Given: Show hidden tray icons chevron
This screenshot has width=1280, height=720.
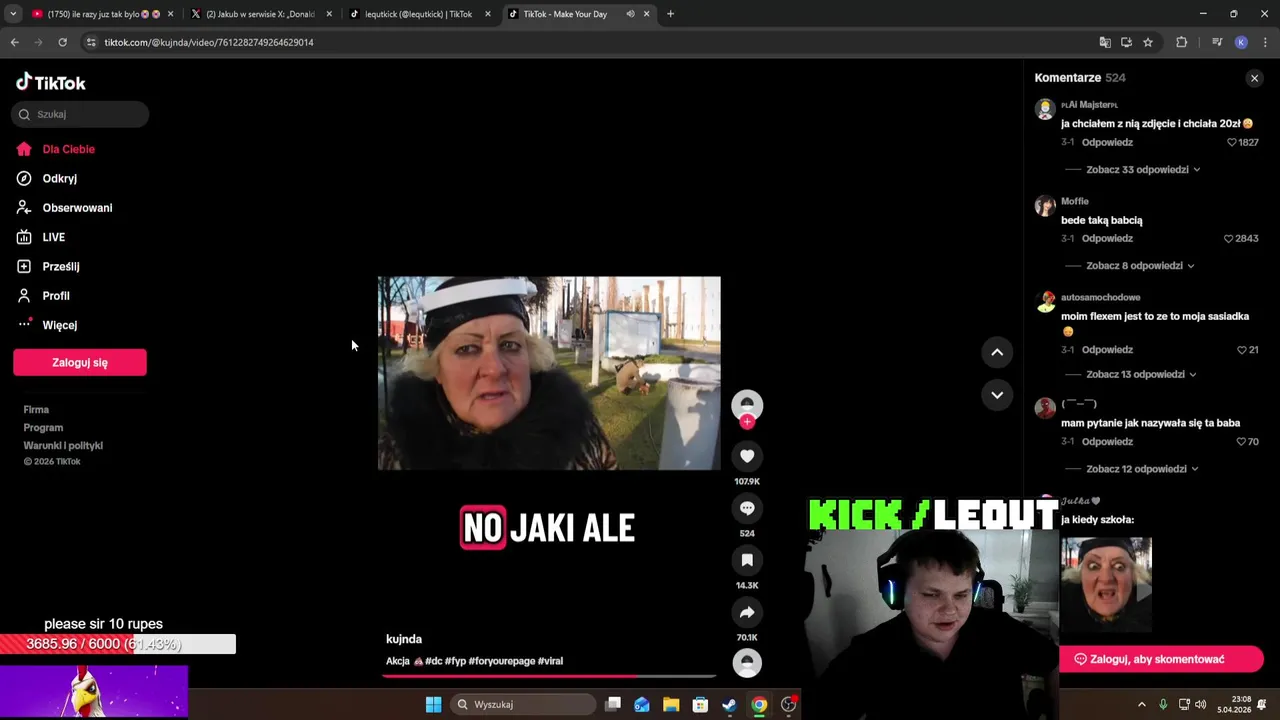Looking at the screenshot, I should [1141, 704].
